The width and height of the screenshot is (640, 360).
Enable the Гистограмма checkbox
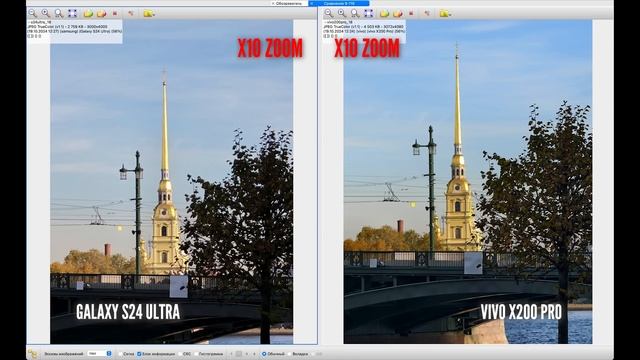pos(196,354)
